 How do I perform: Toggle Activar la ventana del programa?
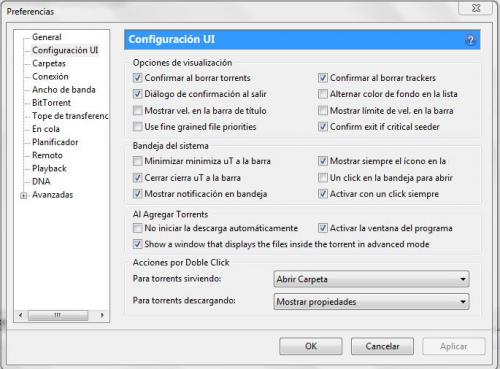click(x=323, y=228)
